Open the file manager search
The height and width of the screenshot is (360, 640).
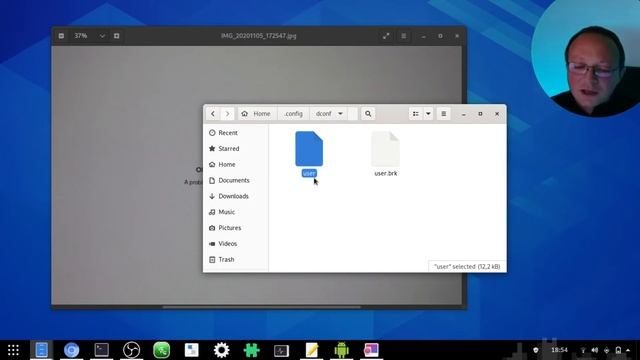(x=368, y=114)
